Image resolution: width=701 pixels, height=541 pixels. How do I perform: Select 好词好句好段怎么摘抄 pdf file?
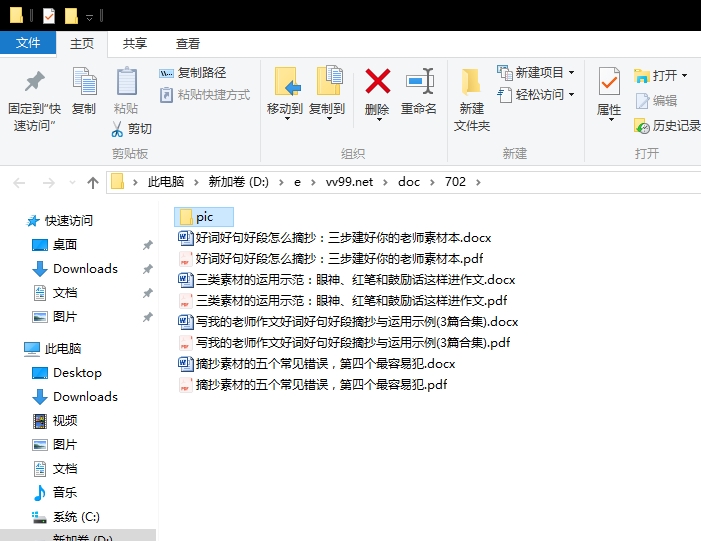331,259
